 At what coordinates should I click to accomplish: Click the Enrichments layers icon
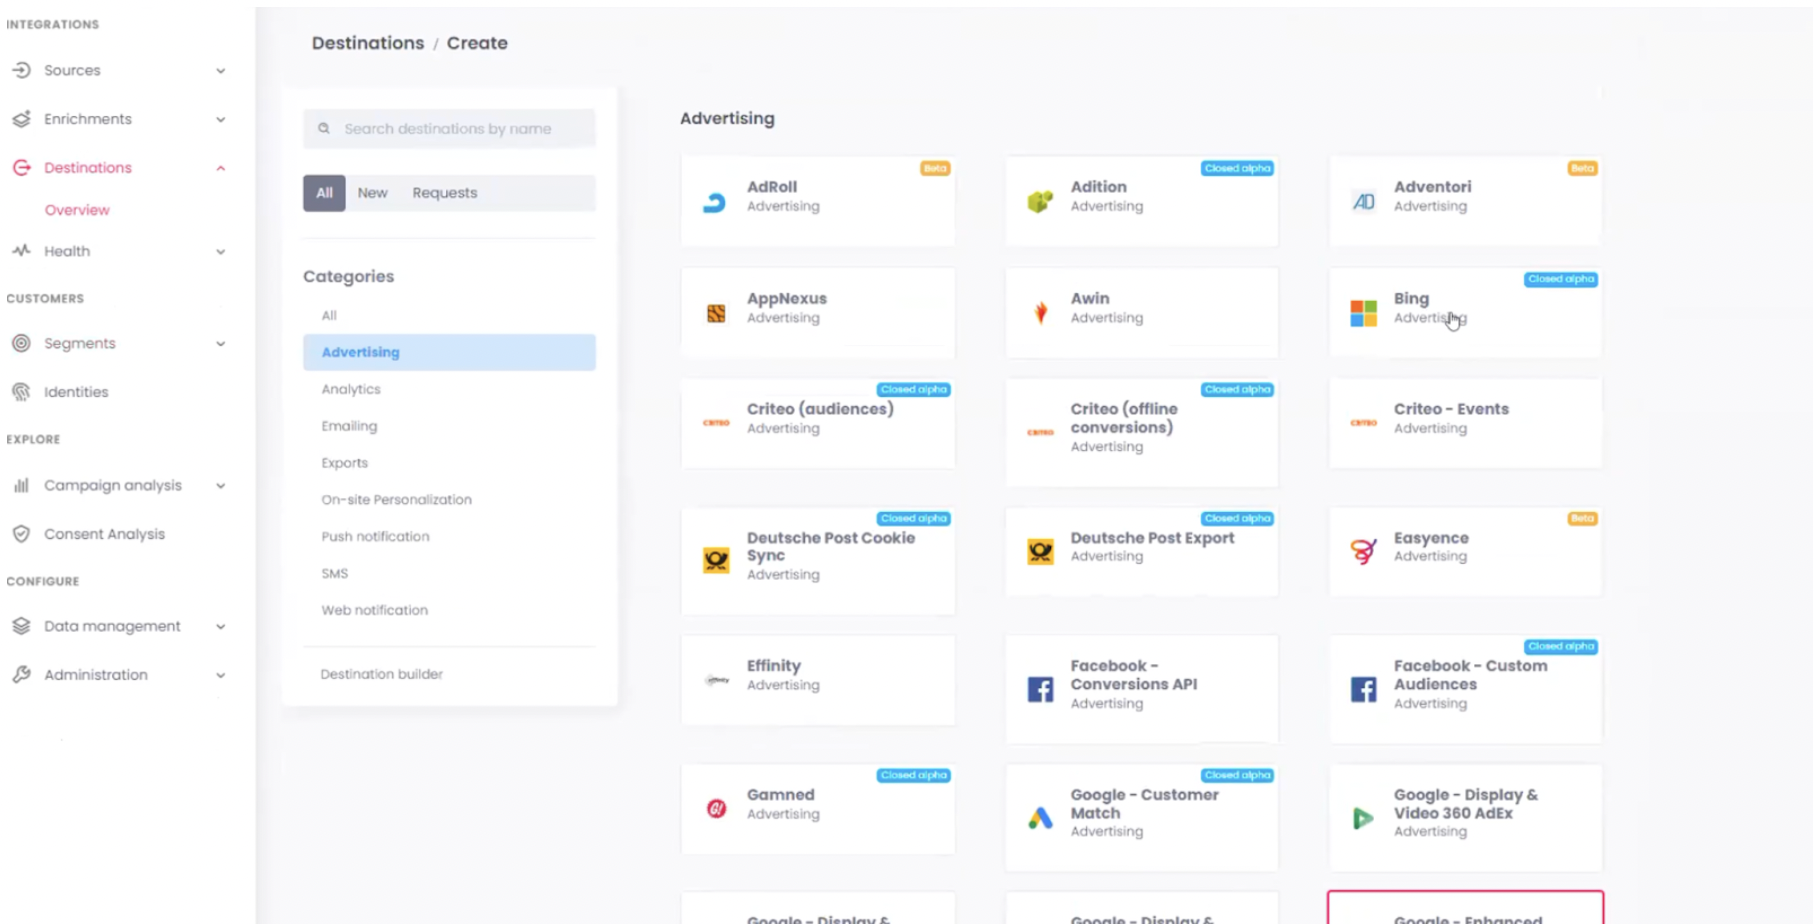pyautogui.click(x=21, y=119)
